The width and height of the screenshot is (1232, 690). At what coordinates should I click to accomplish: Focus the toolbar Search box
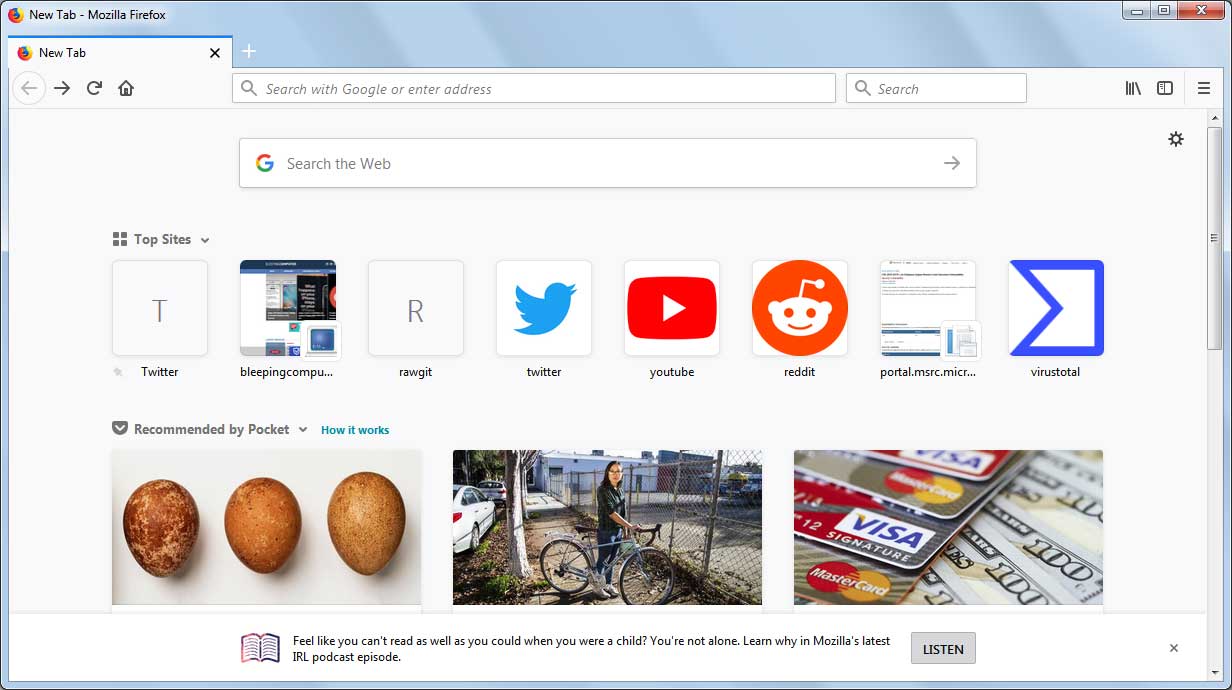936,88
